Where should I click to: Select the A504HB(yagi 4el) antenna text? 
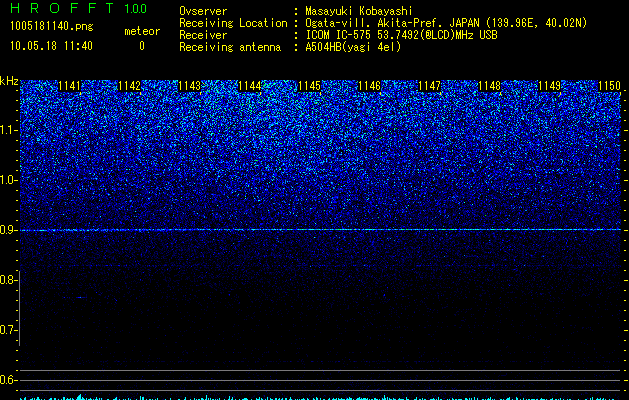(353, 47)
